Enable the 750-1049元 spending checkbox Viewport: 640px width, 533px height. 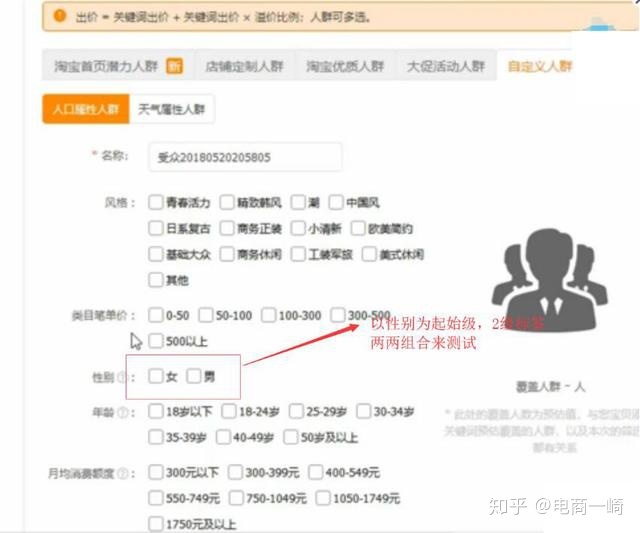click(236, 498)
